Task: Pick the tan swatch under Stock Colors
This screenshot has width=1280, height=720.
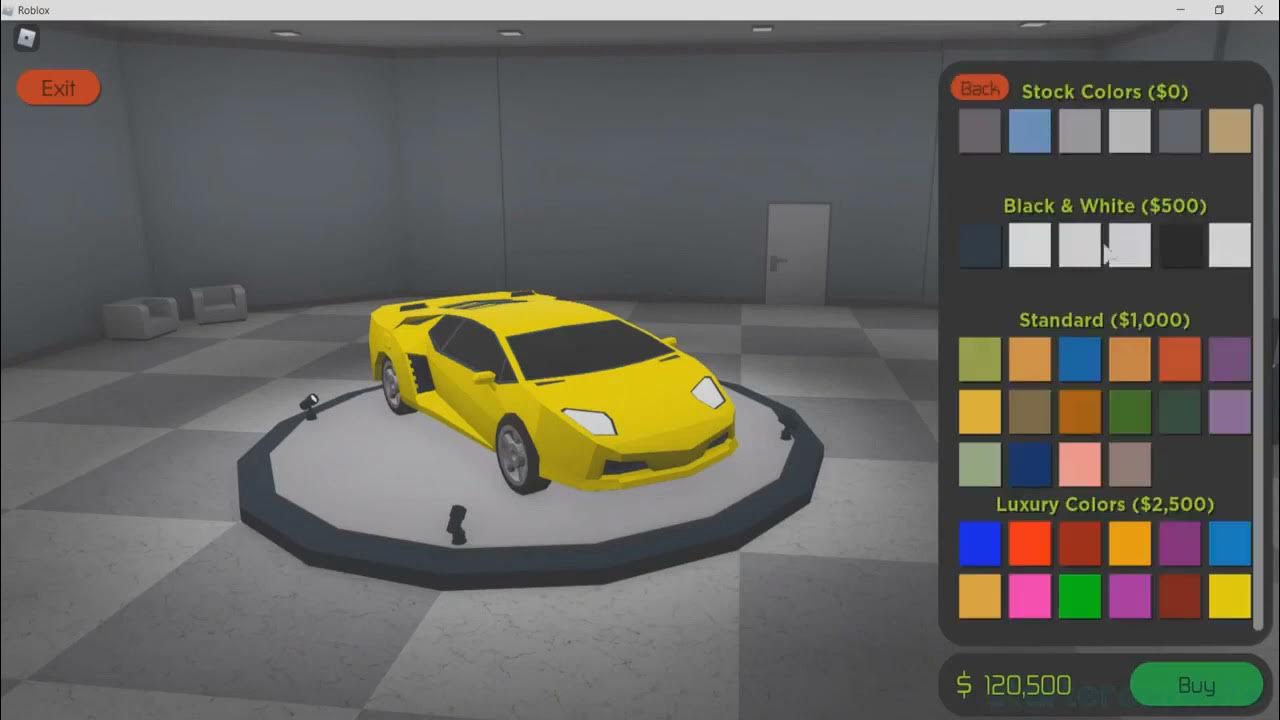Action: pos(1230,131)
